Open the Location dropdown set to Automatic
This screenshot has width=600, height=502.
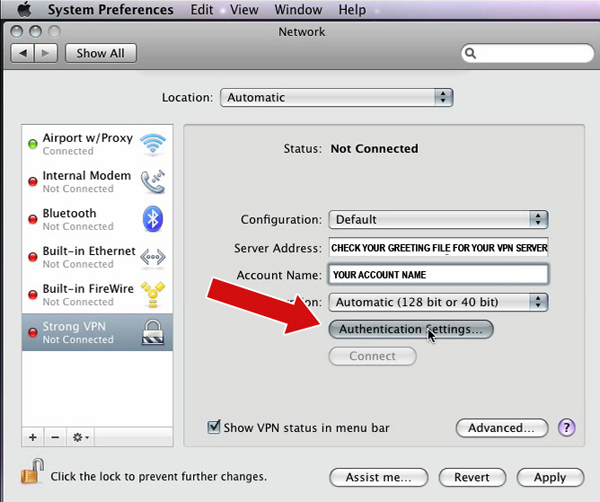[336, 98]
